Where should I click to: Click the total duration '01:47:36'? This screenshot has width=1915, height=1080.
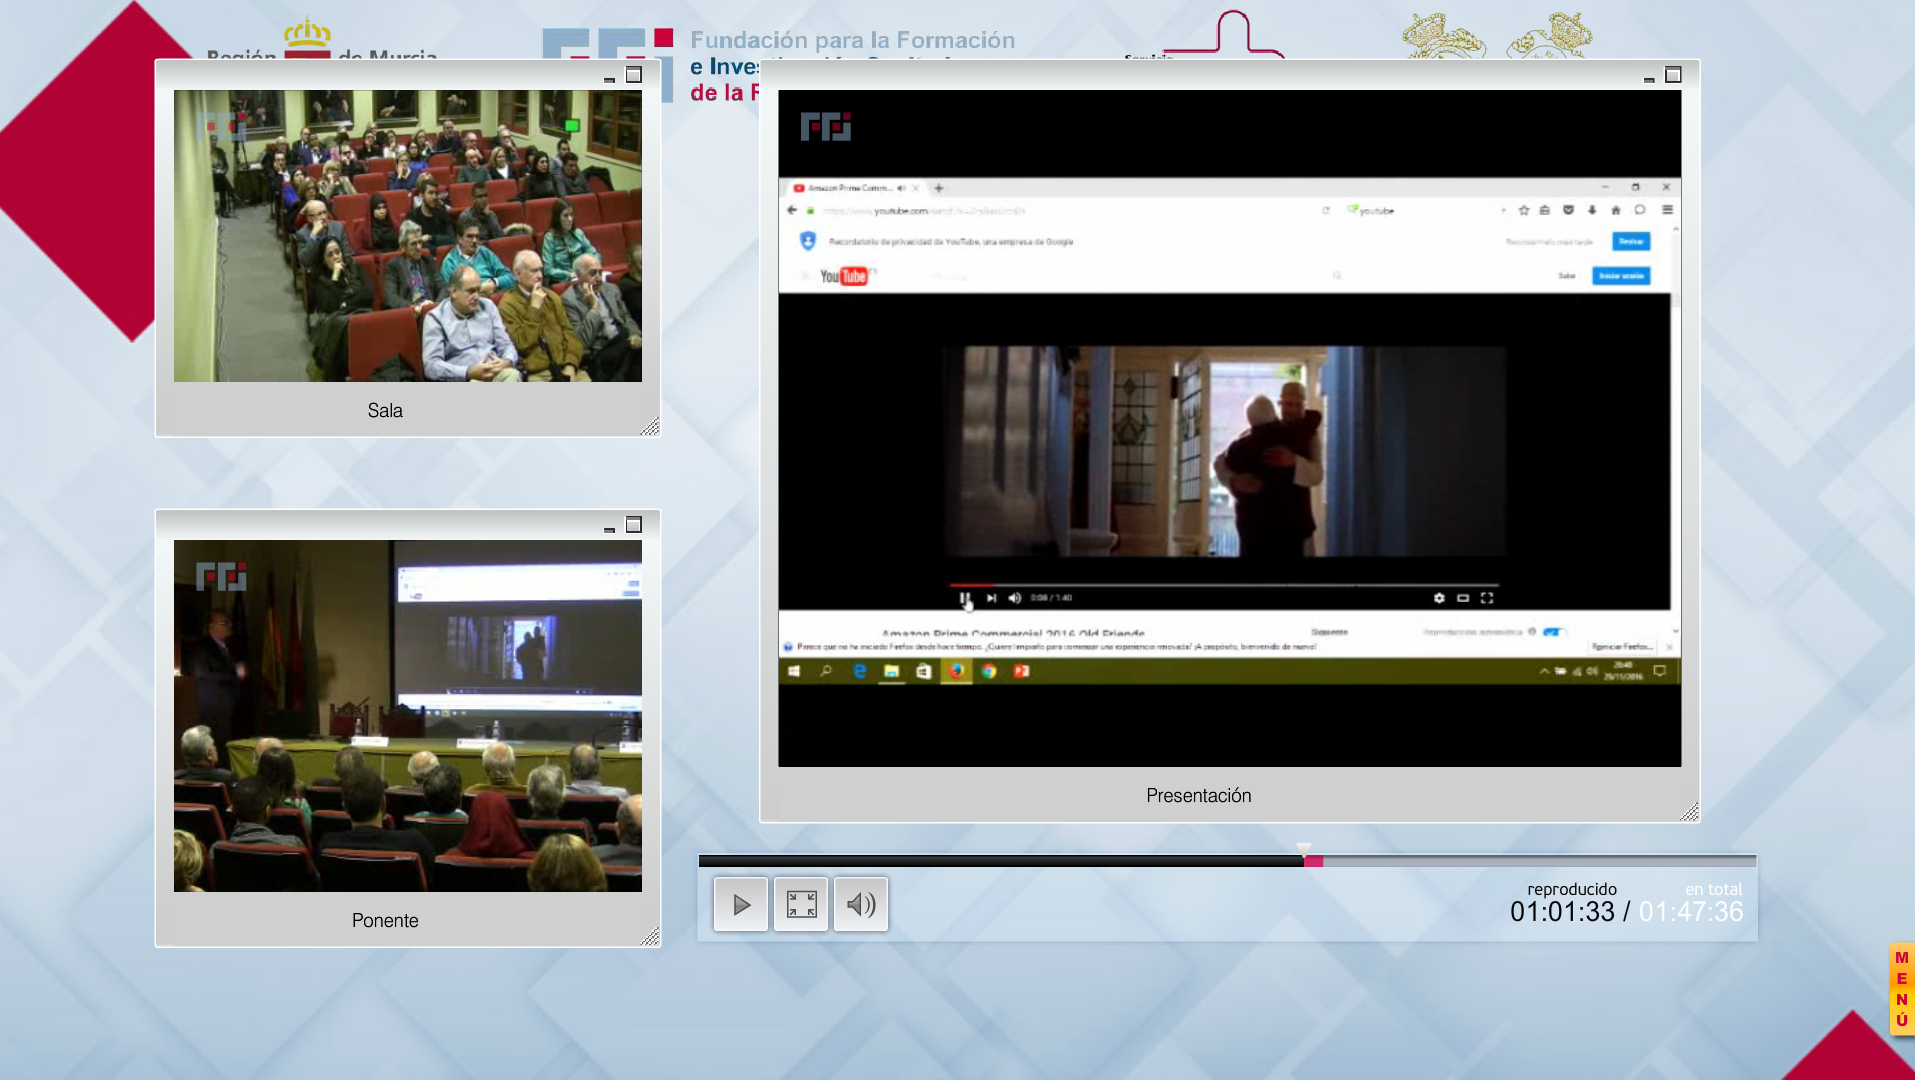[x=1691, y=912]
